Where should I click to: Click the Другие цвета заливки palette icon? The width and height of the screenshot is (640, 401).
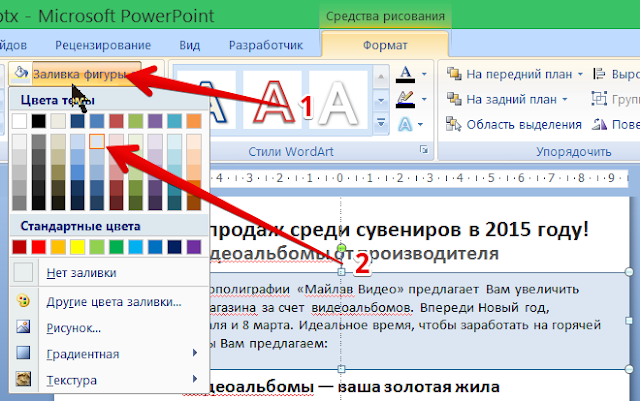[23, 301]
